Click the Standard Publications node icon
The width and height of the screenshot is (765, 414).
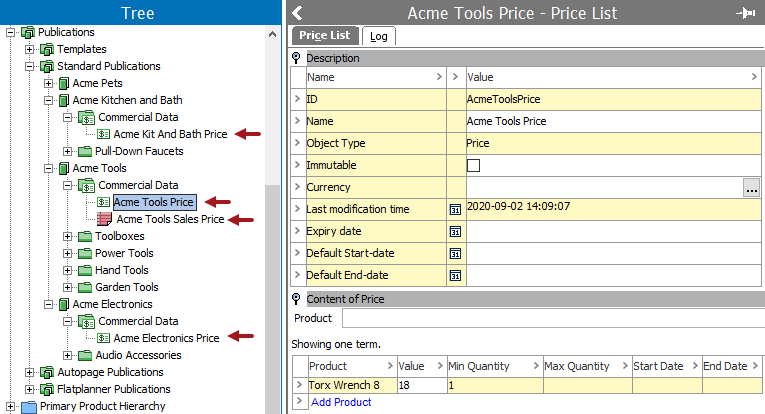pyautogui.click(x=47, y=66)
